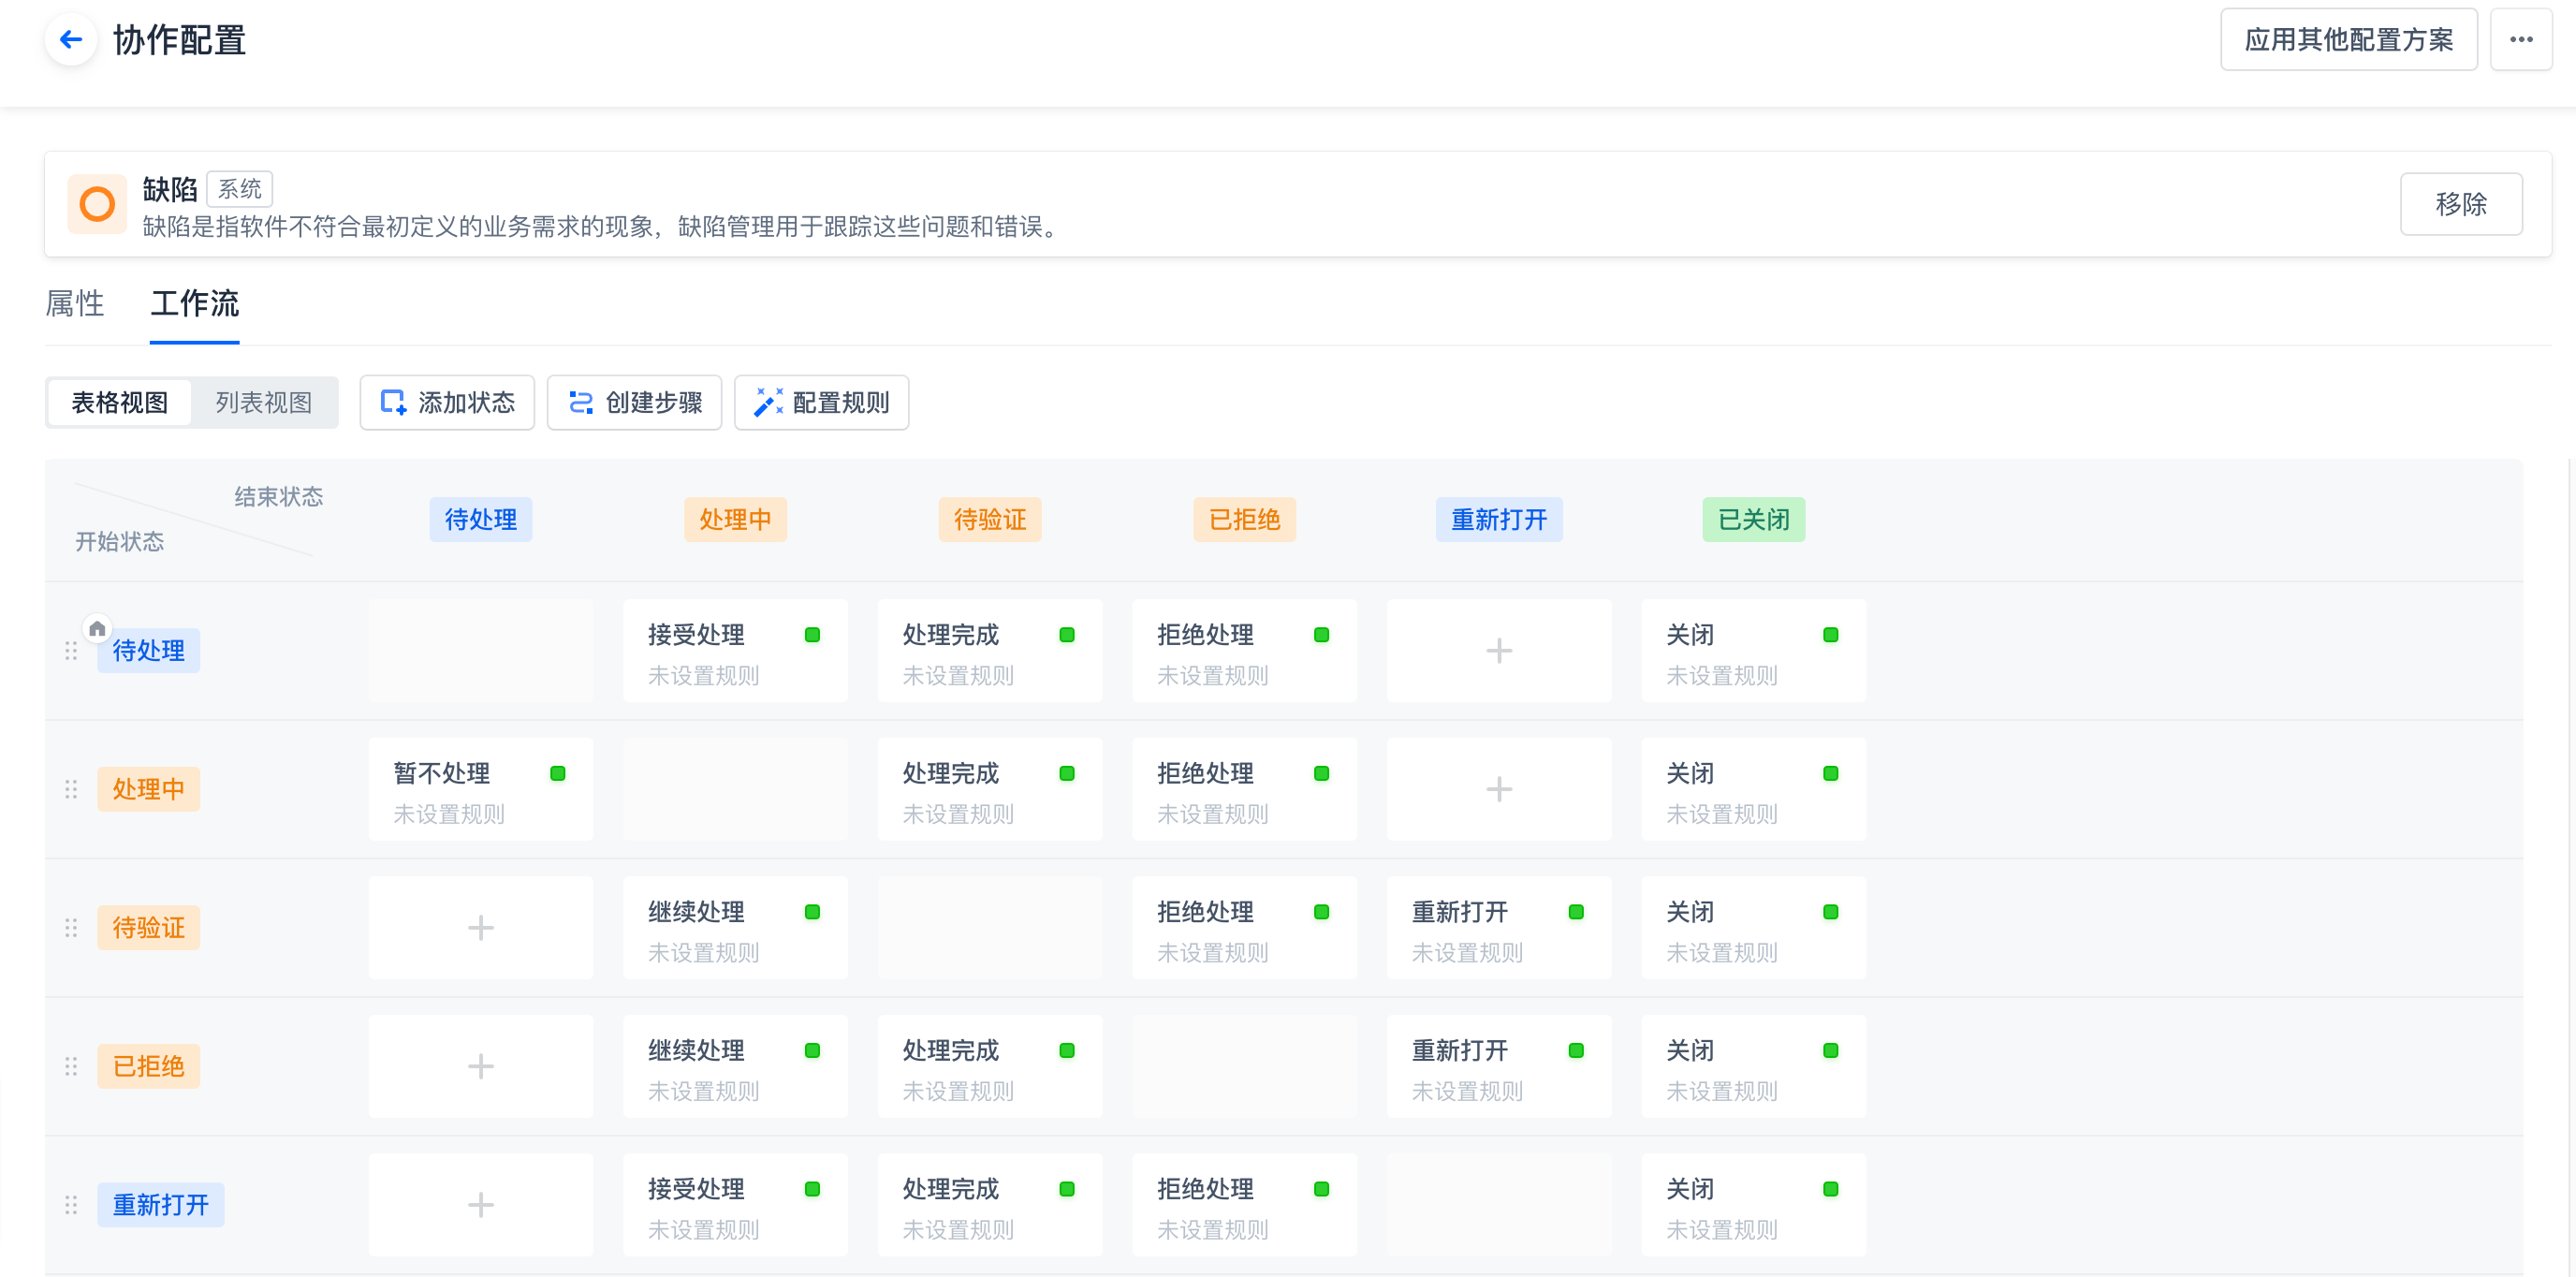The image size is (2576, 1277).
Task: Click the plus in 已拒绝 to 待处理 cell
Action: tap(481, 1066)
